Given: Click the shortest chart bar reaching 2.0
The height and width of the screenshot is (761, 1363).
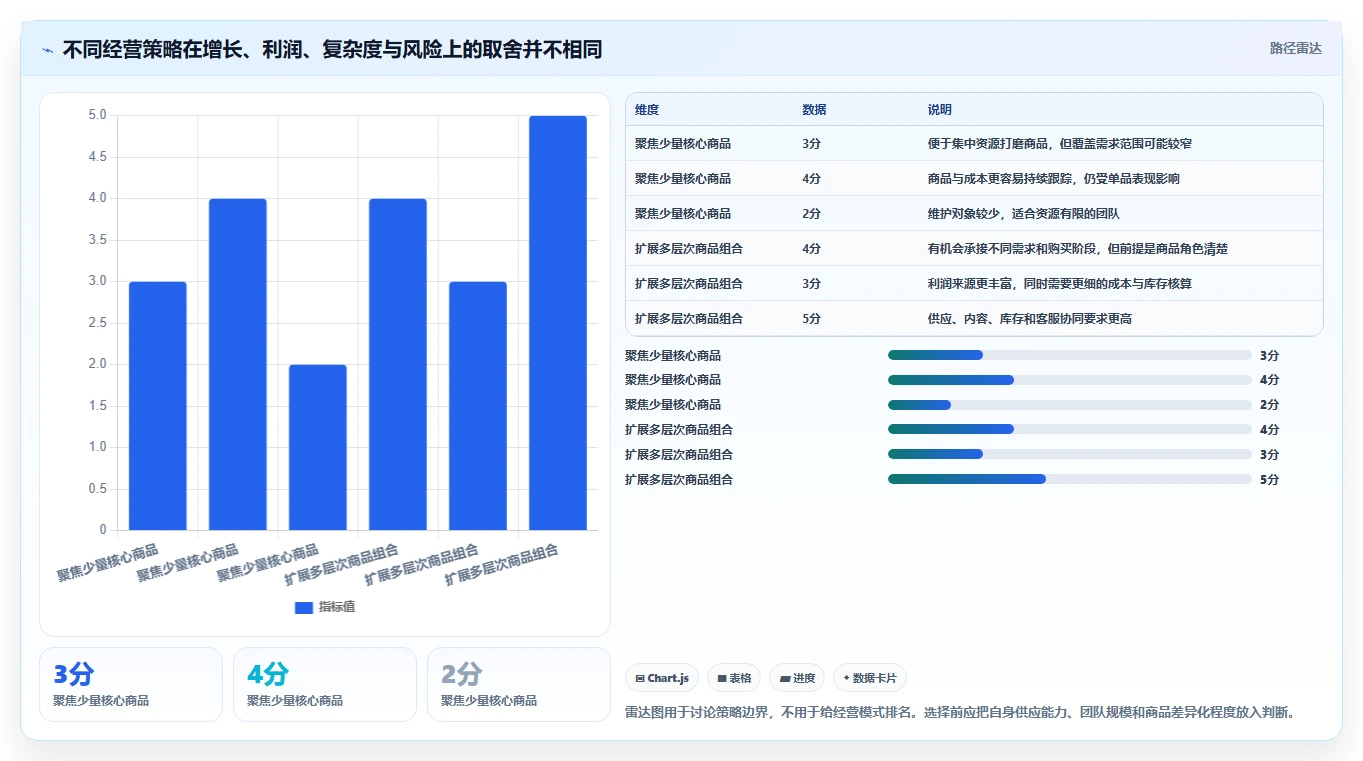Looking at the screenshot, I should pyautogui.click(x=318, y=447).
